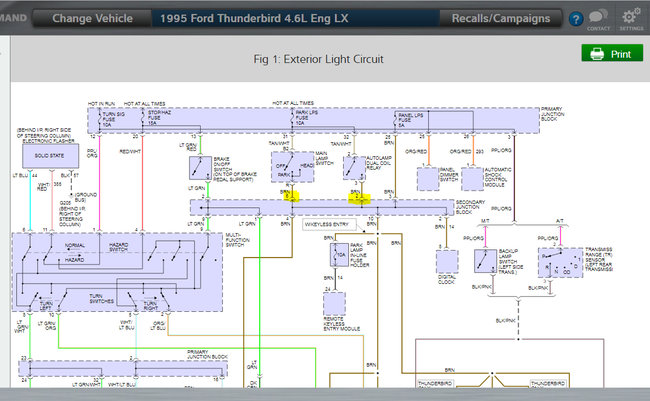
Task: Click the SECONDARY JUNCTION BLOCK label
Action: click(470, 207)
